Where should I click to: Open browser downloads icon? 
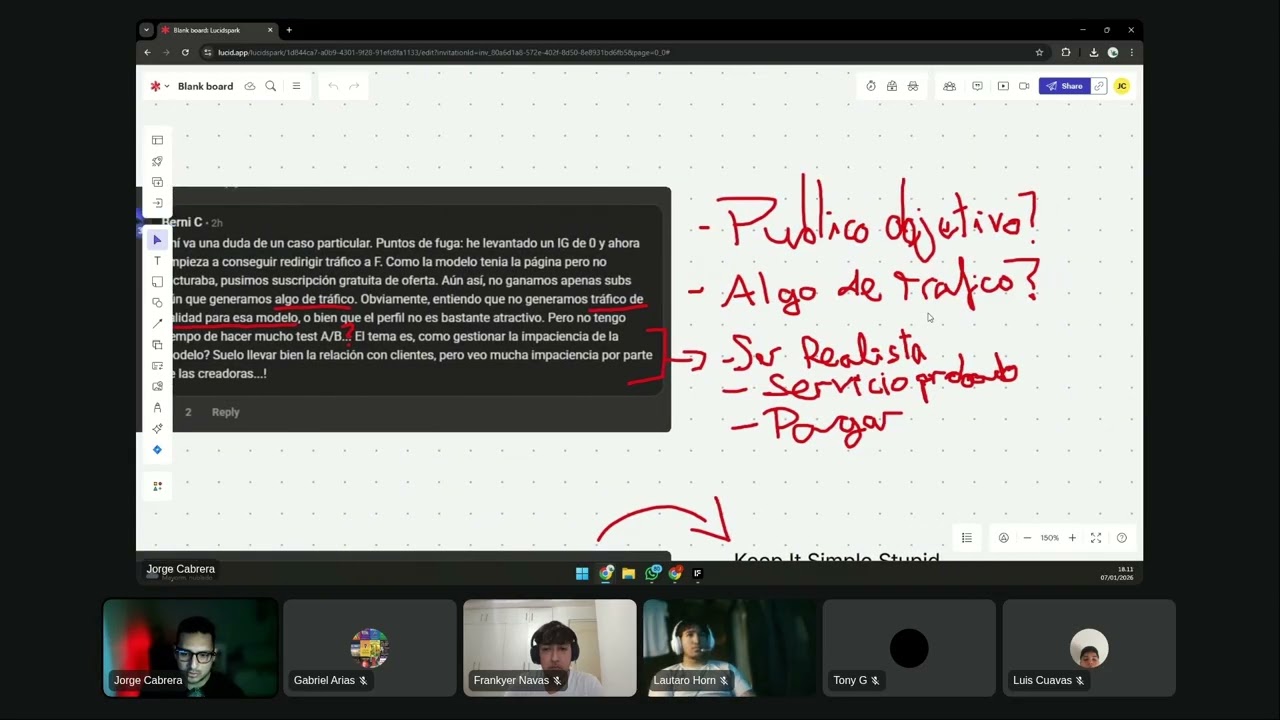[x=1094, y=52]
